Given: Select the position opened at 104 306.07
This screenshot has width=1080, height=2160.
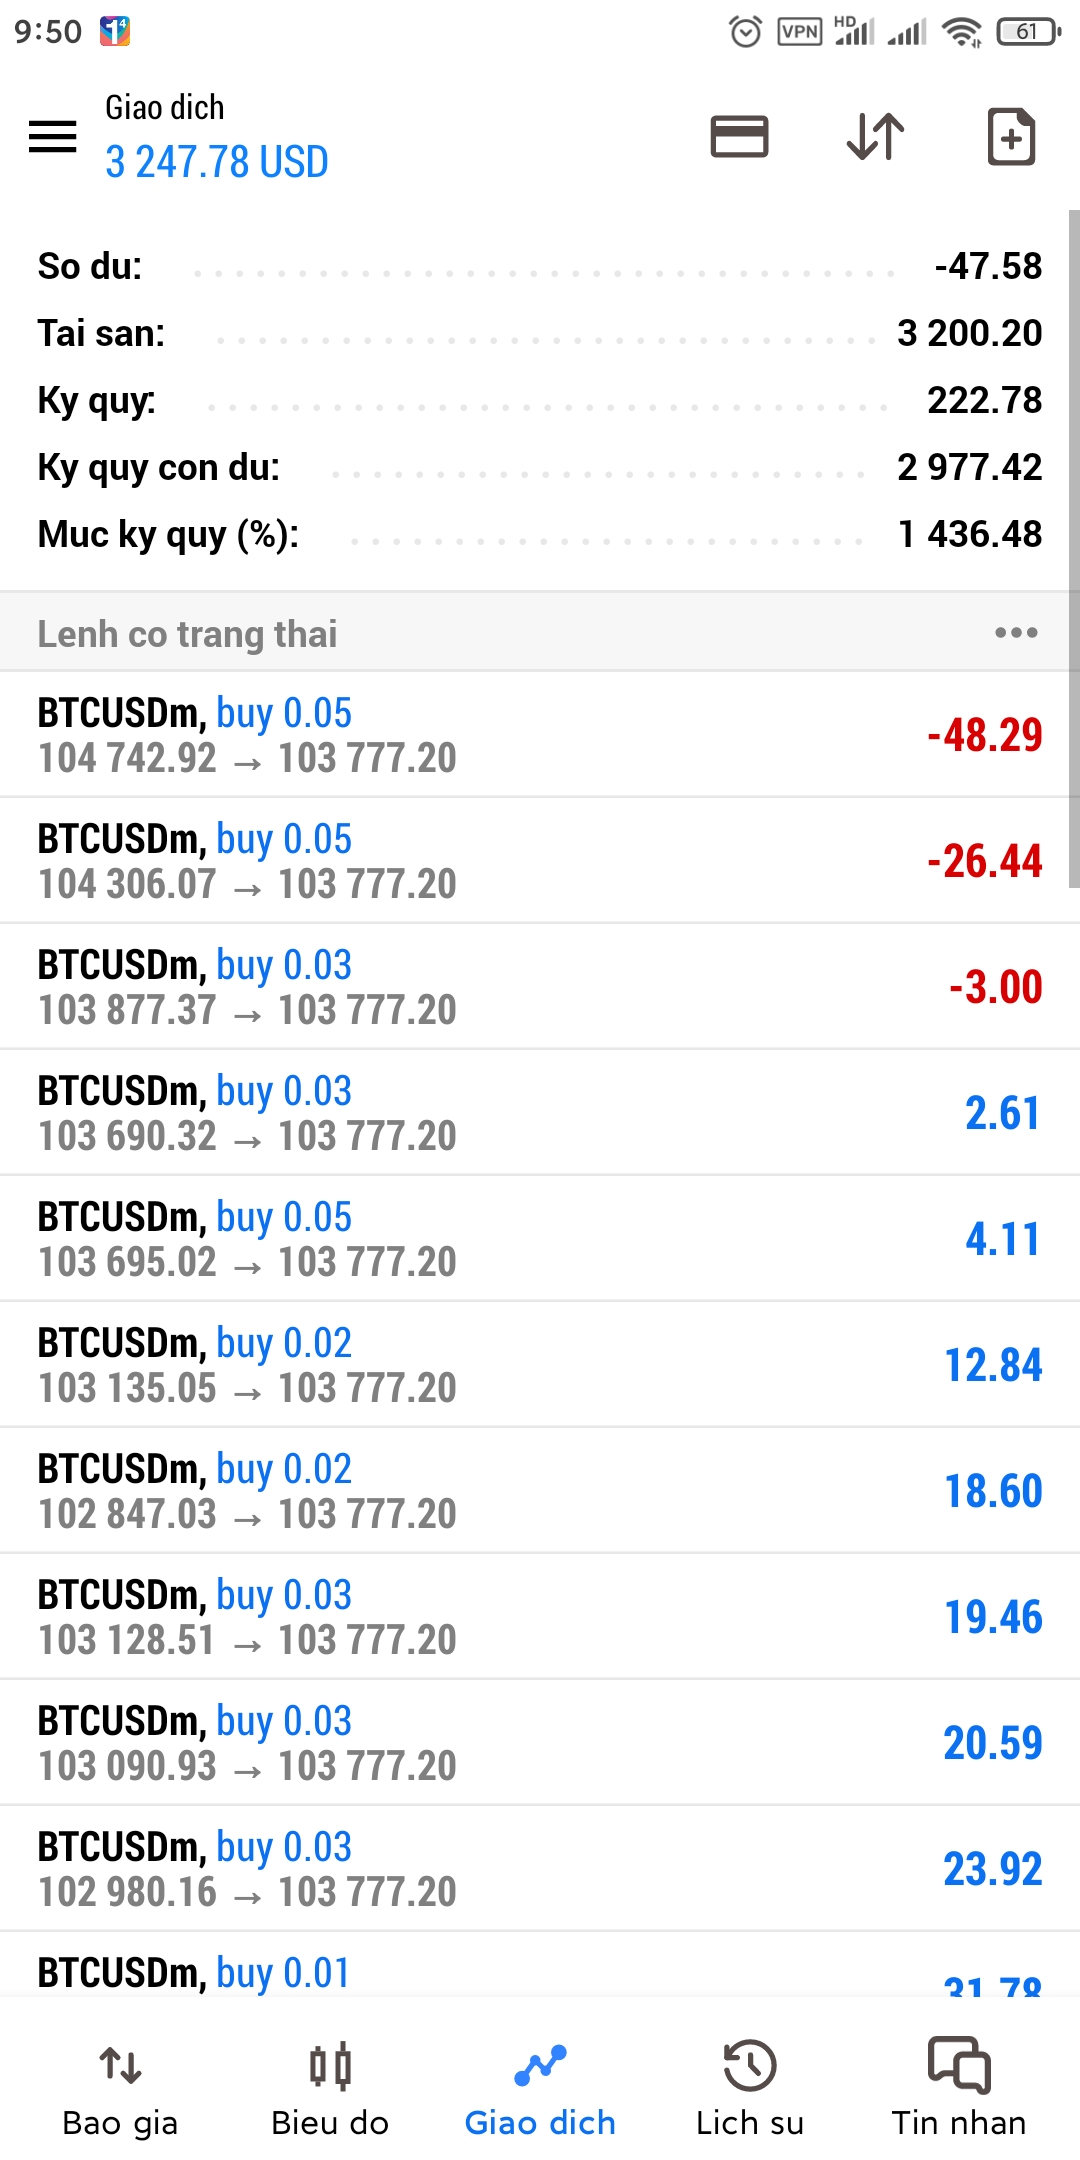Looking at the screenshot, I should (540, 861).
